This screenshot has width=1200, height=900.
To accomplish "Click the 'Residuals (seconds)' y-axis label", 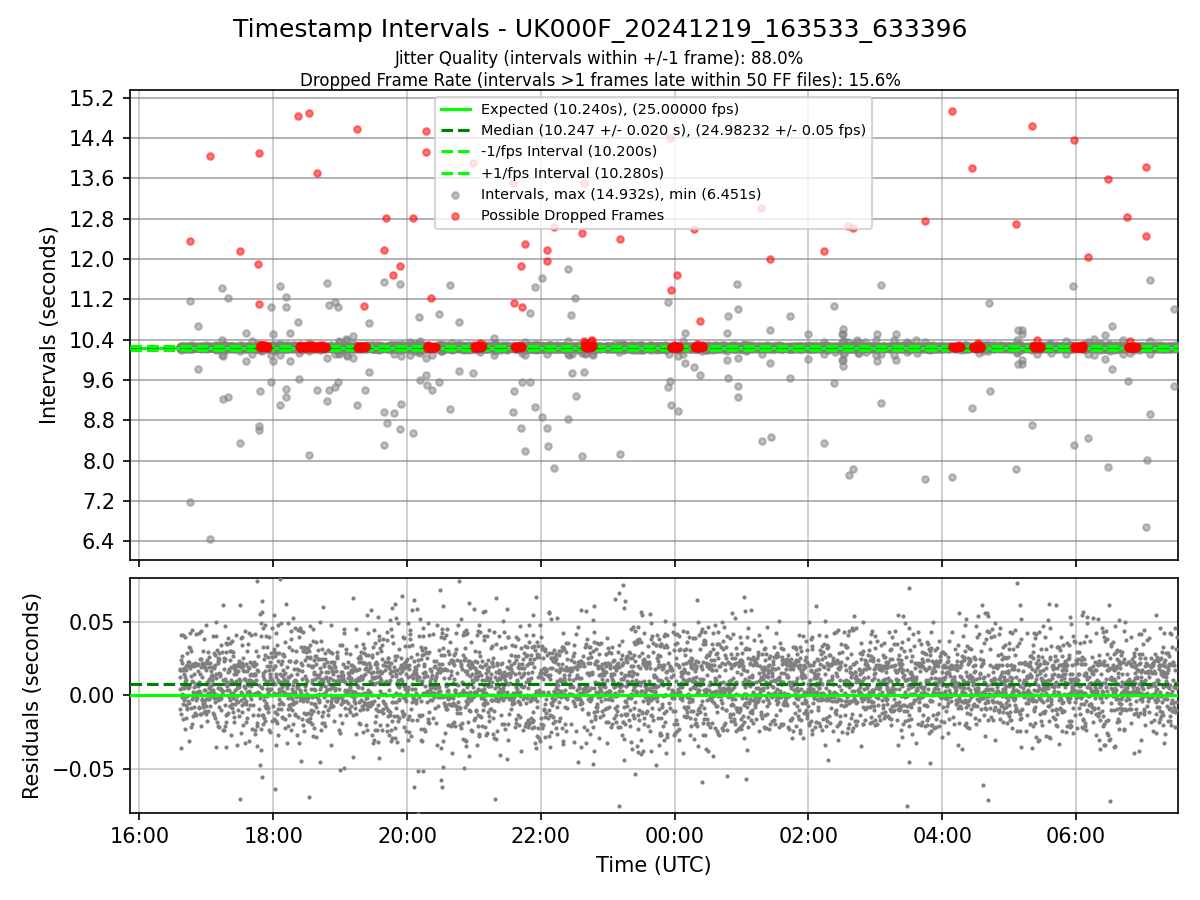I will (31, 696).
